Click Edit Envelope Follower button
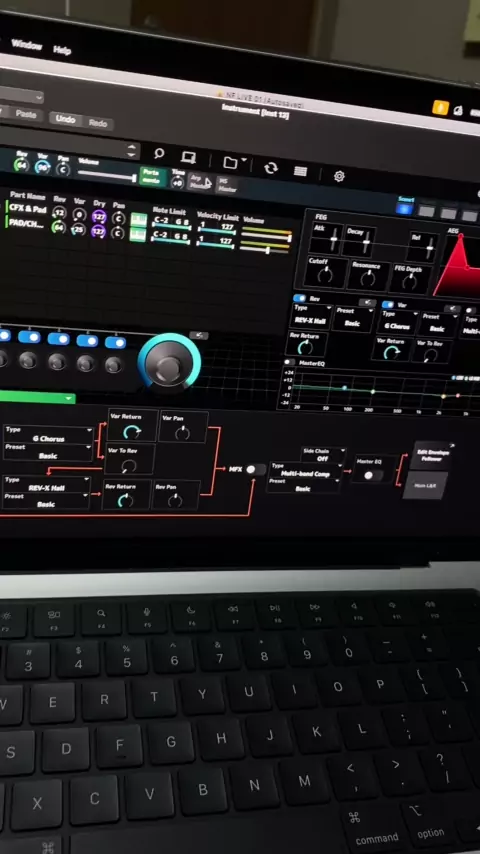The image size is (480, 854). (x=433, y=455)
